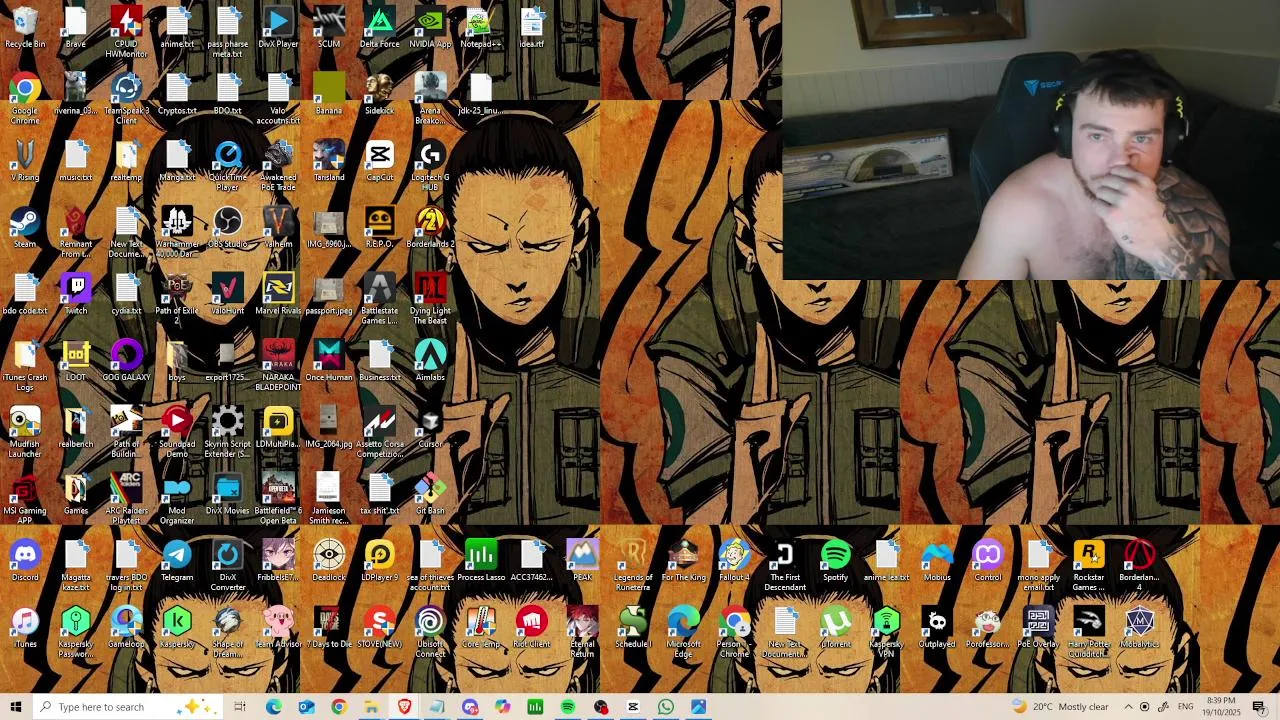Open the TeamSpeak 3 Client shortcut
Viewport: 1280px width, 720px height.
pyautogui.click(x=126, y=99)
